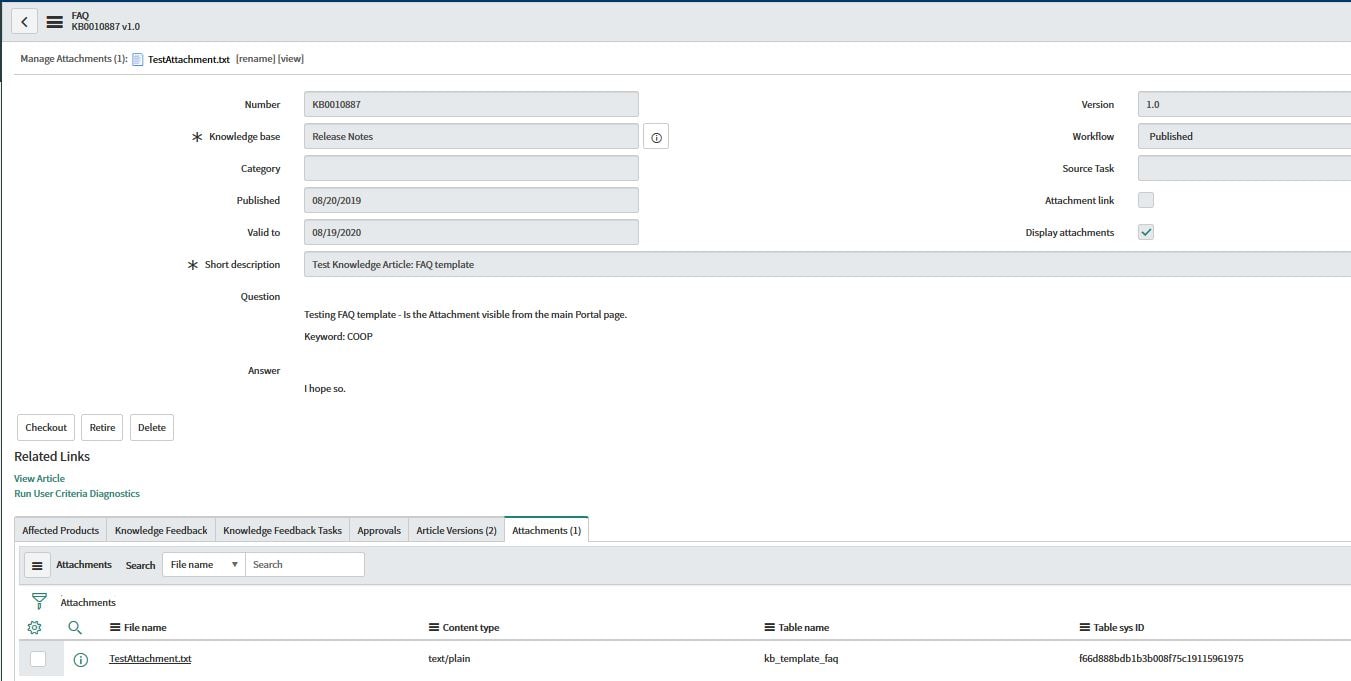Click the Short description field
This screenshot has height=681, width=1351.
827,264
